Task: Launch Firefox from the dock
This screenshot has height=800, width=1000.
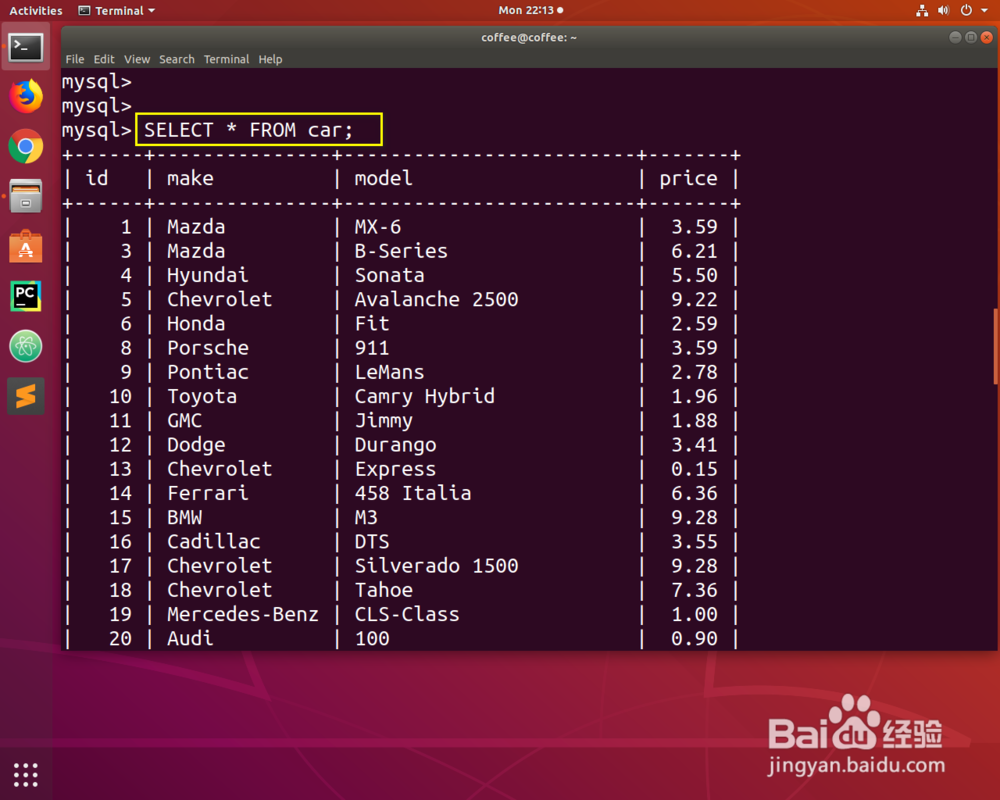Action: click(26, 96)
